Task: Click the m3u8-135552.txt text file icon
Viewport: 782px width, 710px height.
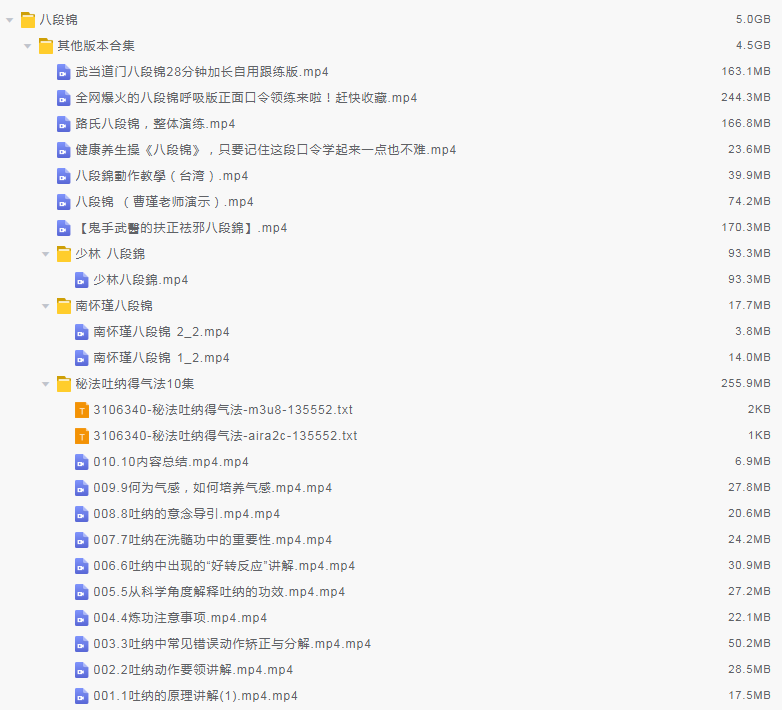Action: (x=82, y=410)
